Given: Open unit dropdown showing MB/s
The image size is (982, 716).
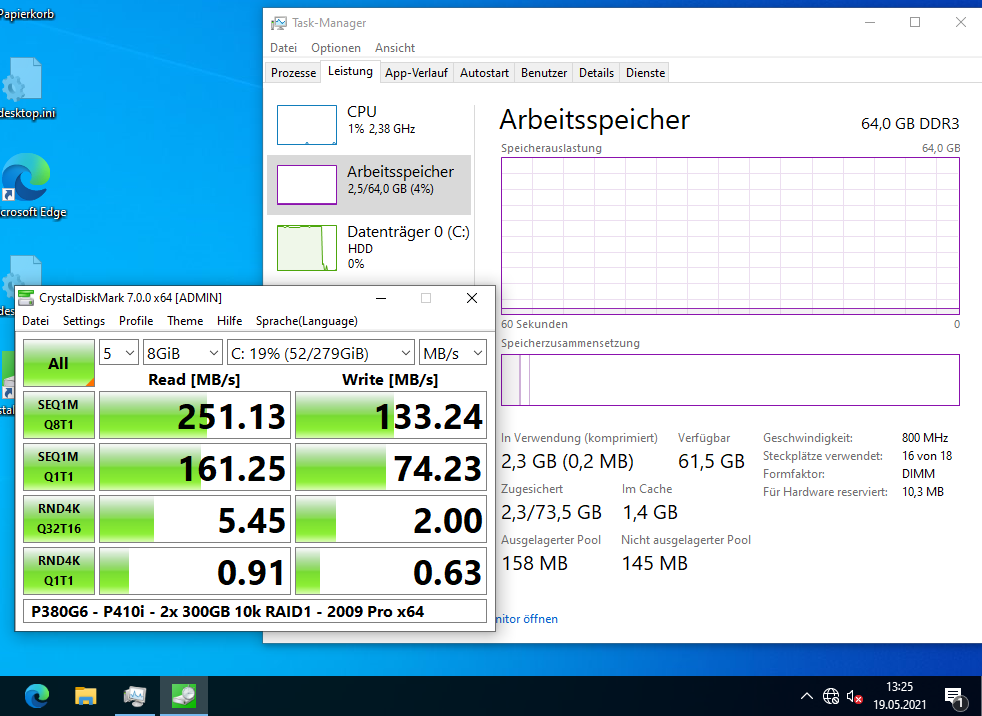Looking at the screenshot, I should 453,353.
